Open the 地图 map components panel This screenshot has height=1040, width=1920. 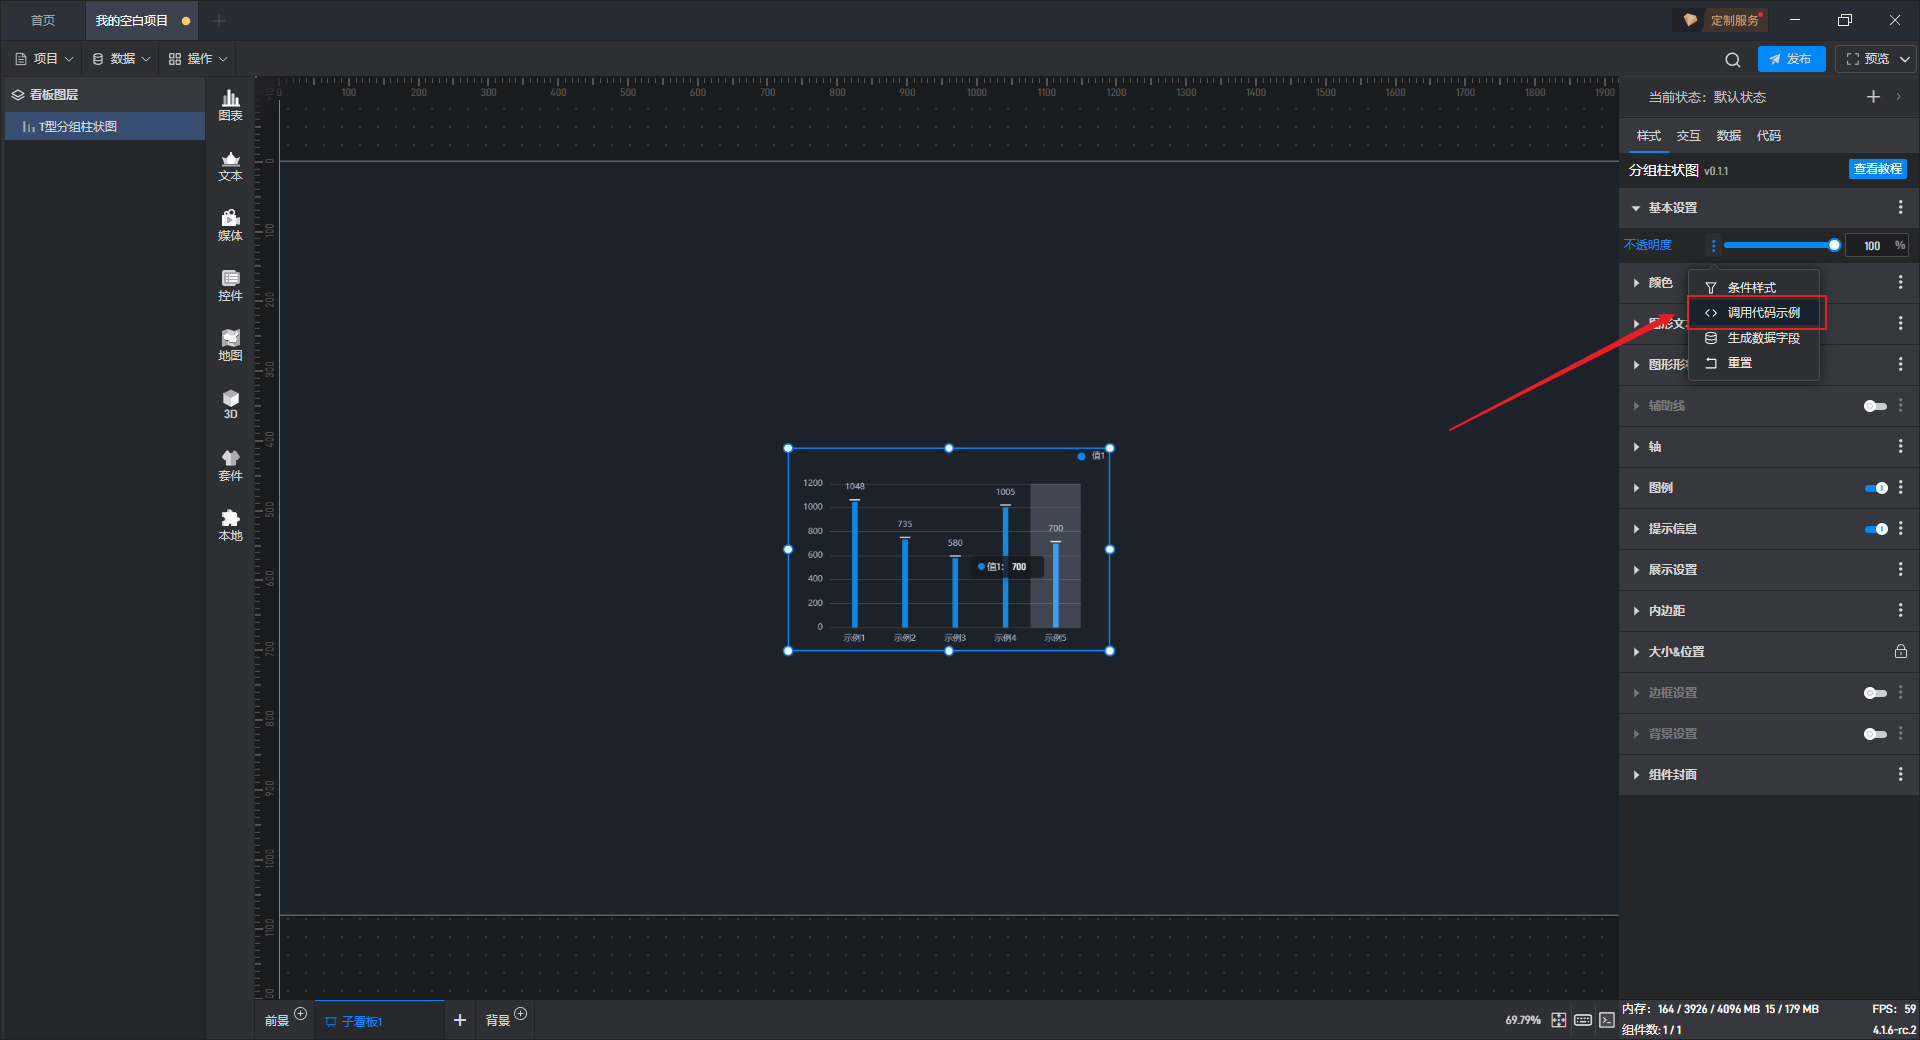tap(230, 346)
